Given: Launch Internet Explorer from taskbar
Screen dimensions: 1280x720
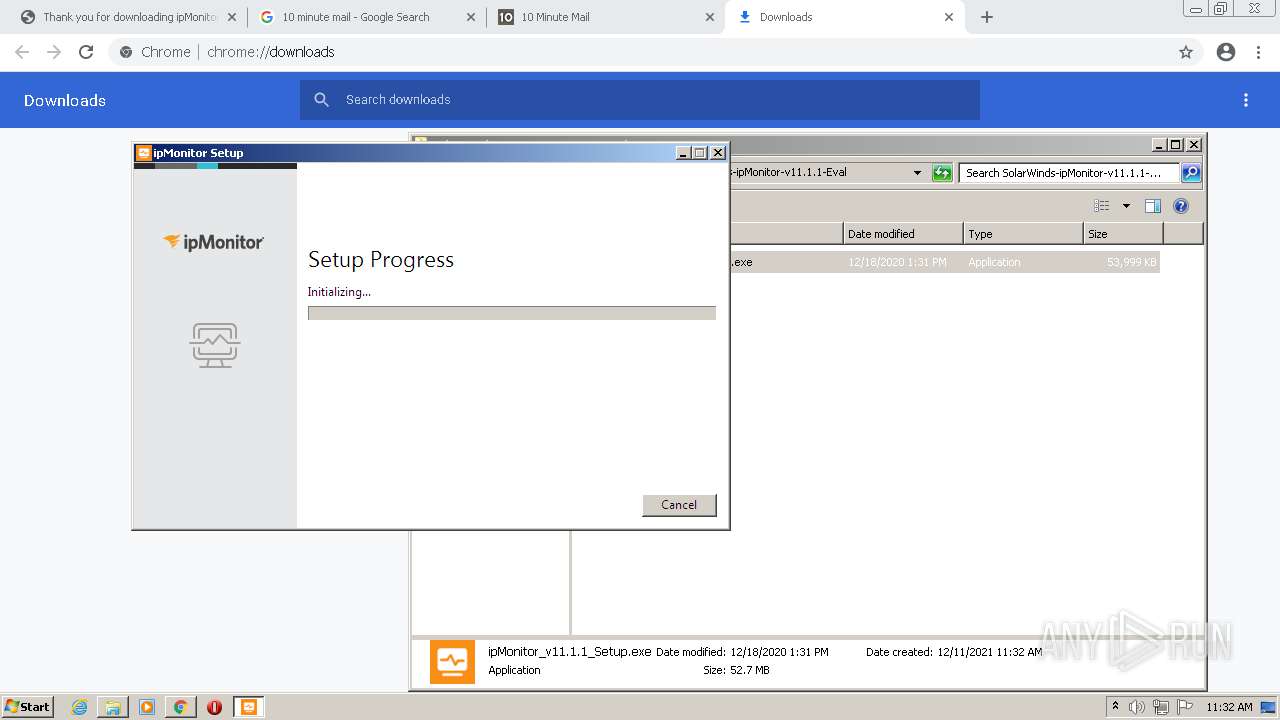Looking at the screenshot, I should coord(80,707).
